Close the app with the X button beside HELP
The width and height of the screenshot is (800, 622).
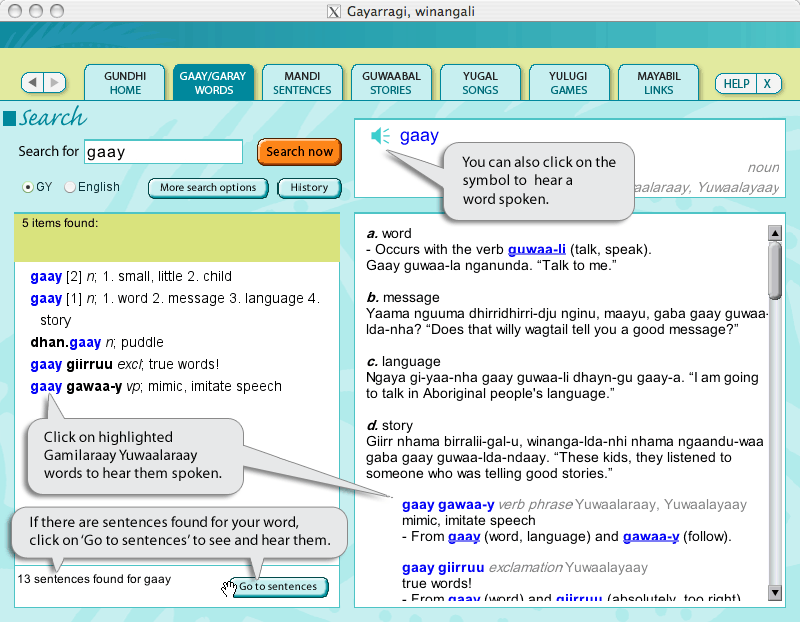[767, 84]
